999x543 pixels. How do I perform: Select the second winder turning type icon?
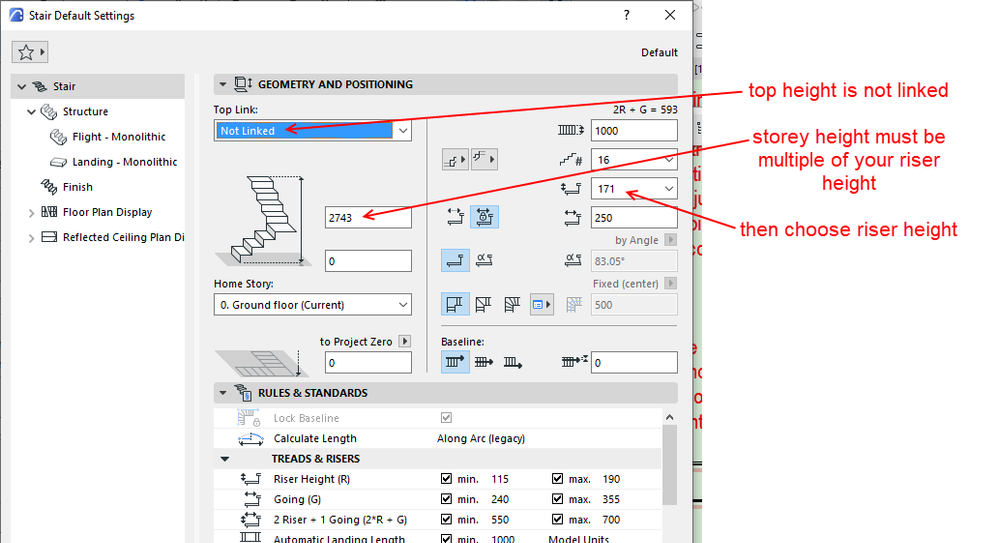484,304
